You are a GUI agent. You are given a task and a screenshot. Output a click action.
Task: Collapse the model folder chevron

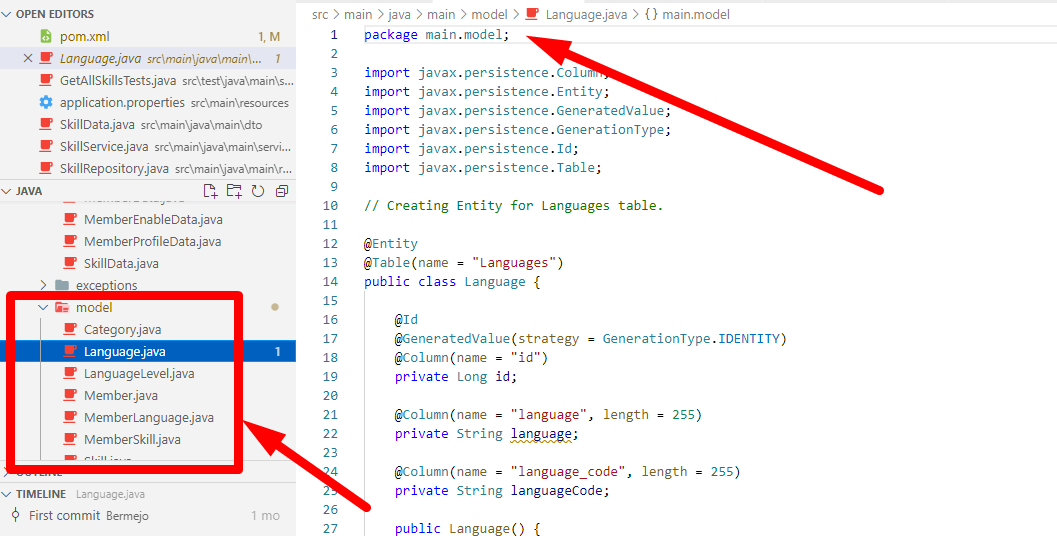44,308
